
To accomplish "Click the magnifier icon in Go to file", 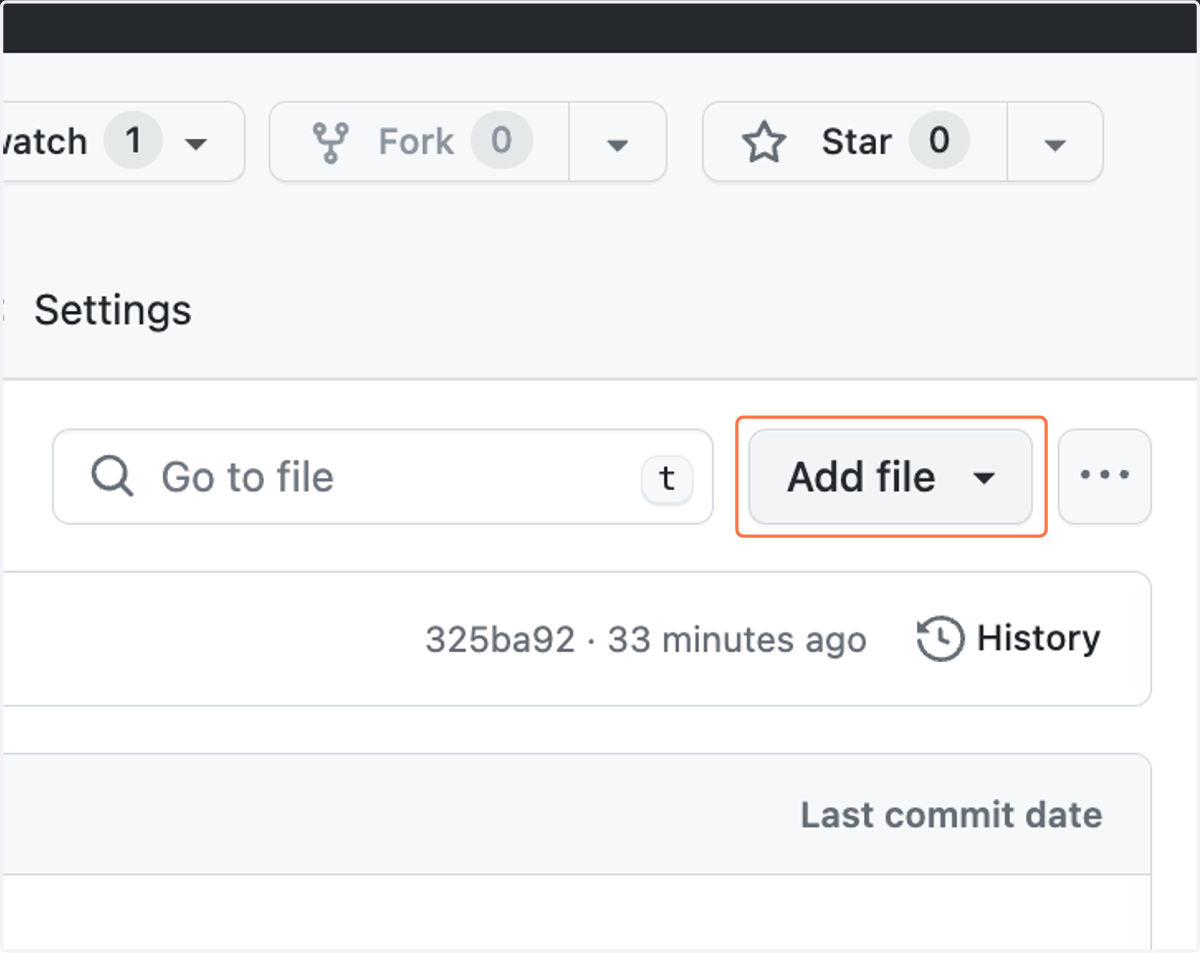I will pyautogui.click(x=112, y=477).
